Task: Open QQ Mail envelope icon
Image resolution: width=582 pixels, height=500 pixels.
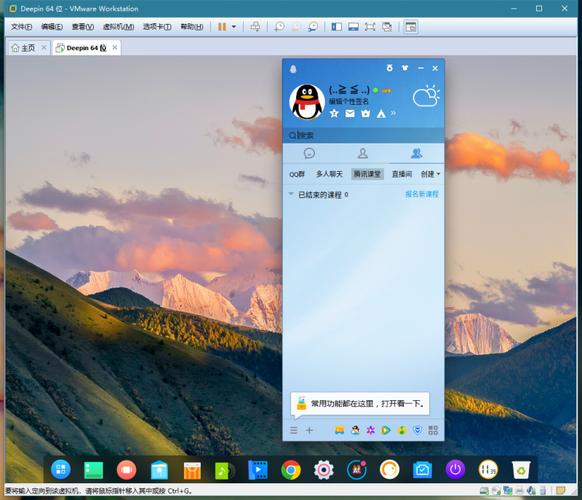Action: pyautogui.click(x=350, y=113)
